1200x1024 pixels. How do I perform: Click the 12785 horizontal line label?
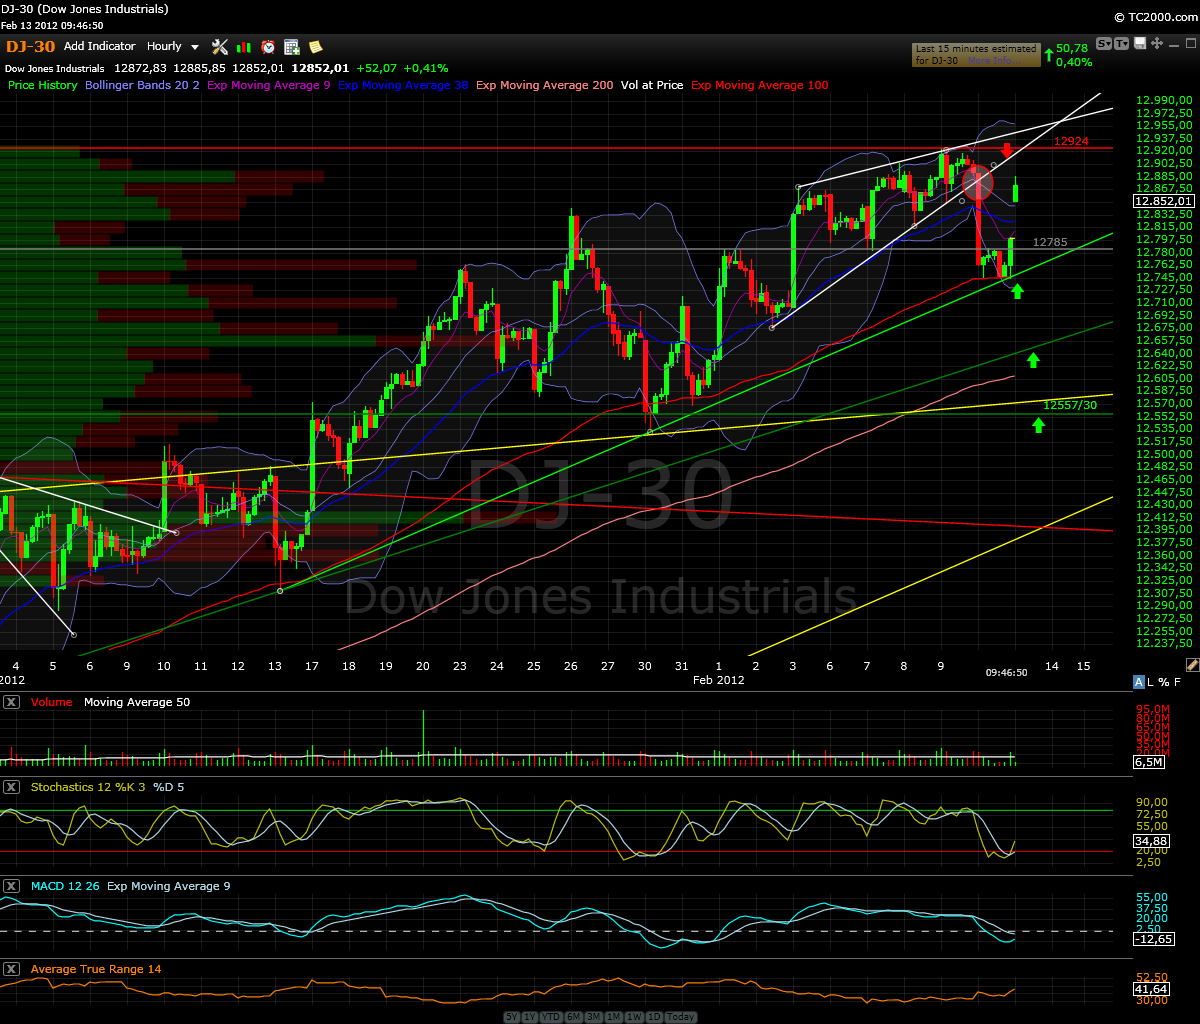pyautogui.click(x=1049, y=242)
